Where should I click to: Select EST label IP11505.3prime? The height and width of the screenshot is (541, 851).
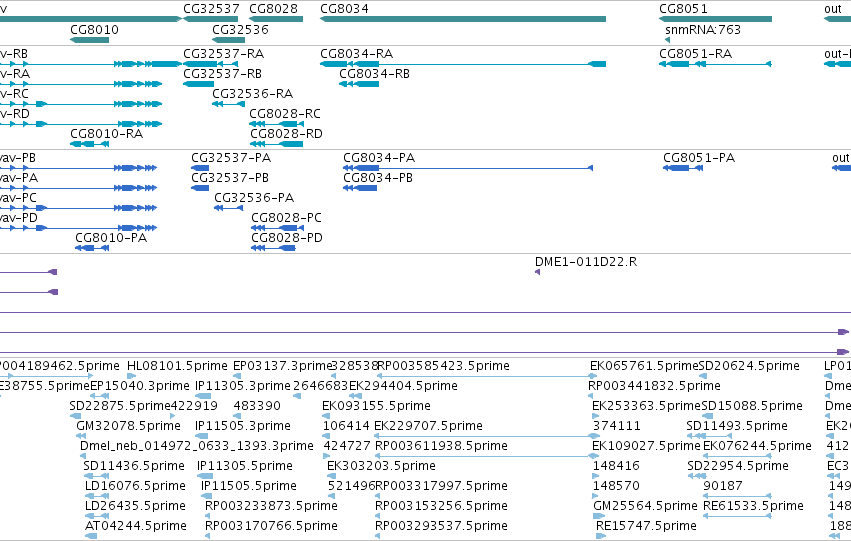click(x=243, y=426)
